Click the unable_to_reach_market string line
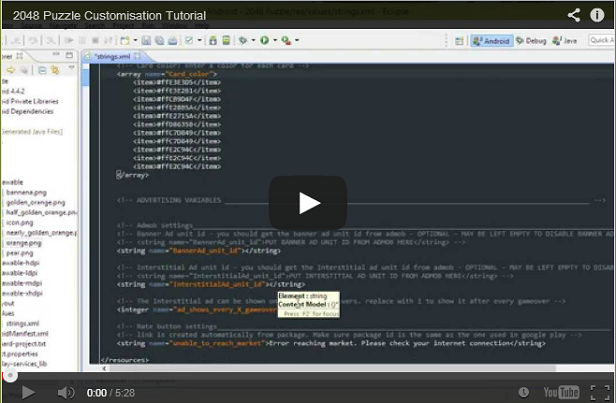The image size is (616, 403). click(x=331, y=343)
